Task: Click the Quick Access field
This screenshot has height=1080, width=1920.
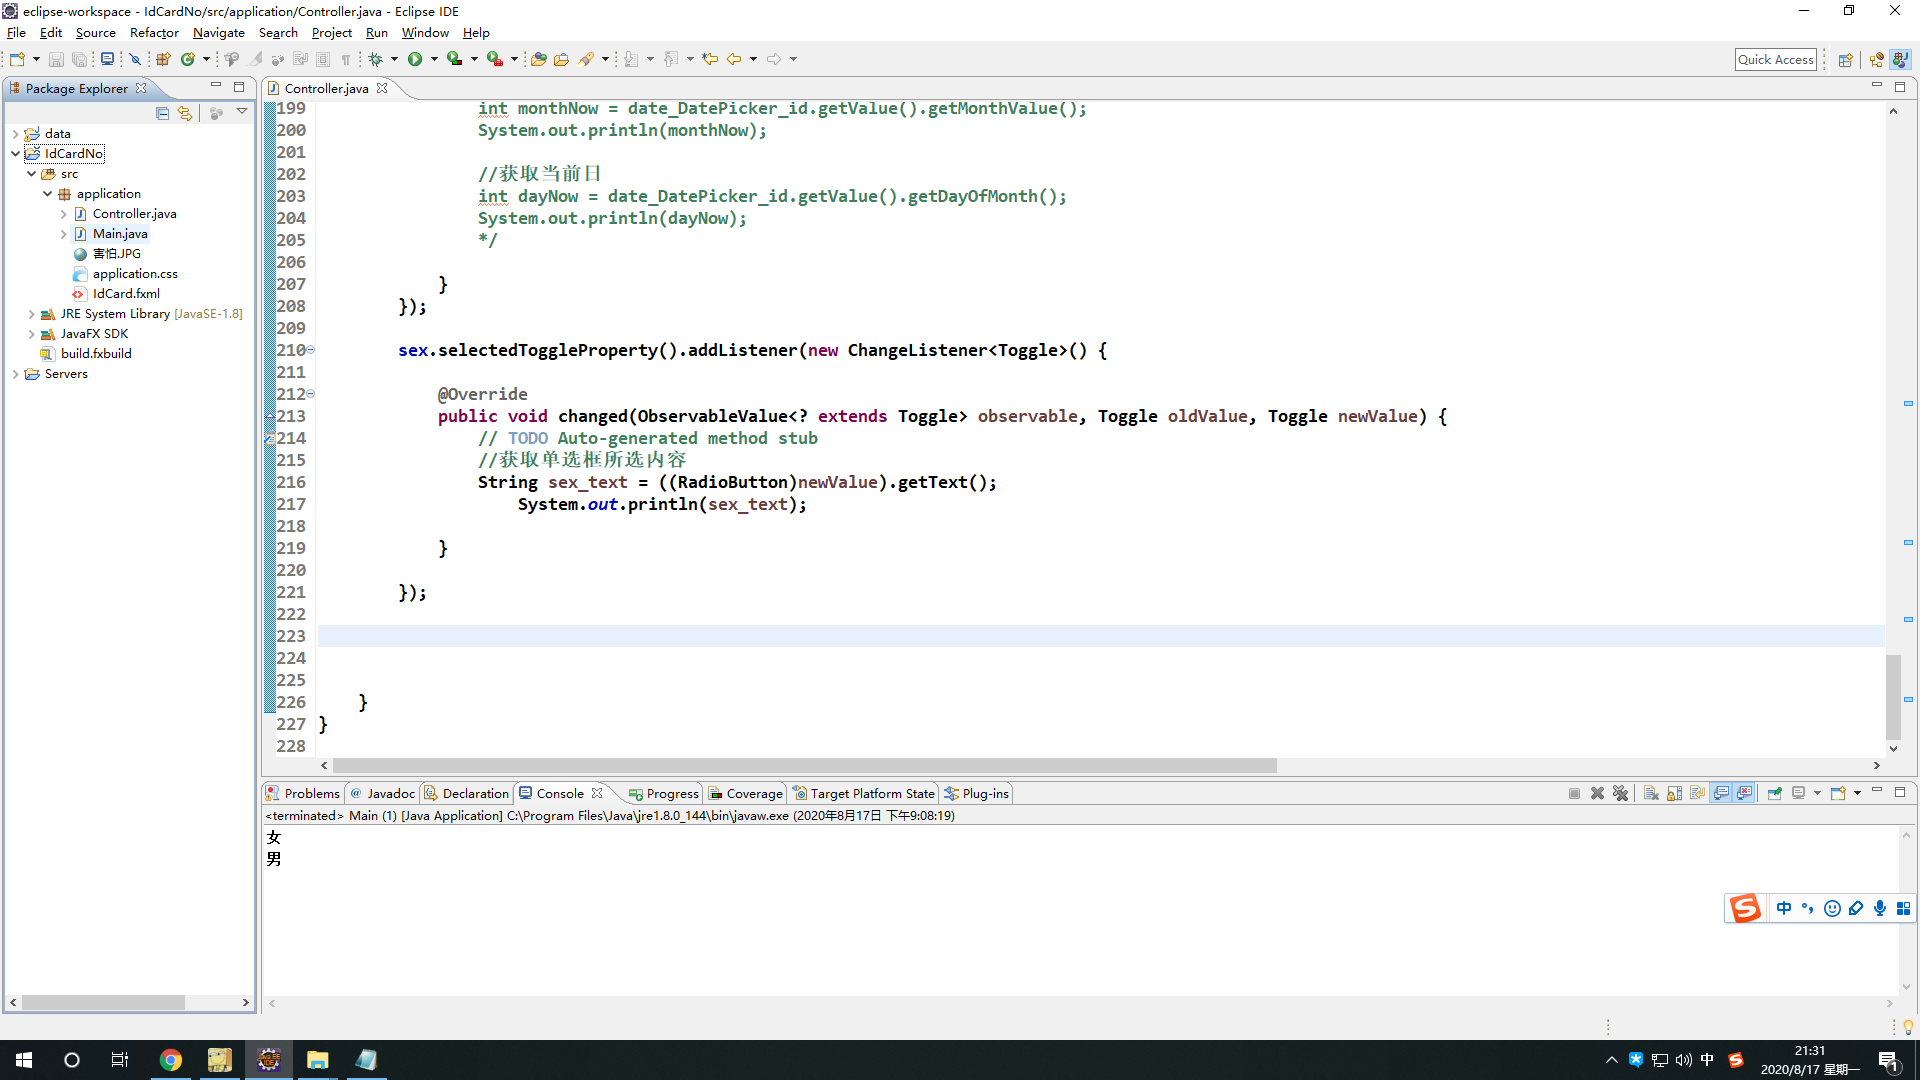Action: [1775, 59]
